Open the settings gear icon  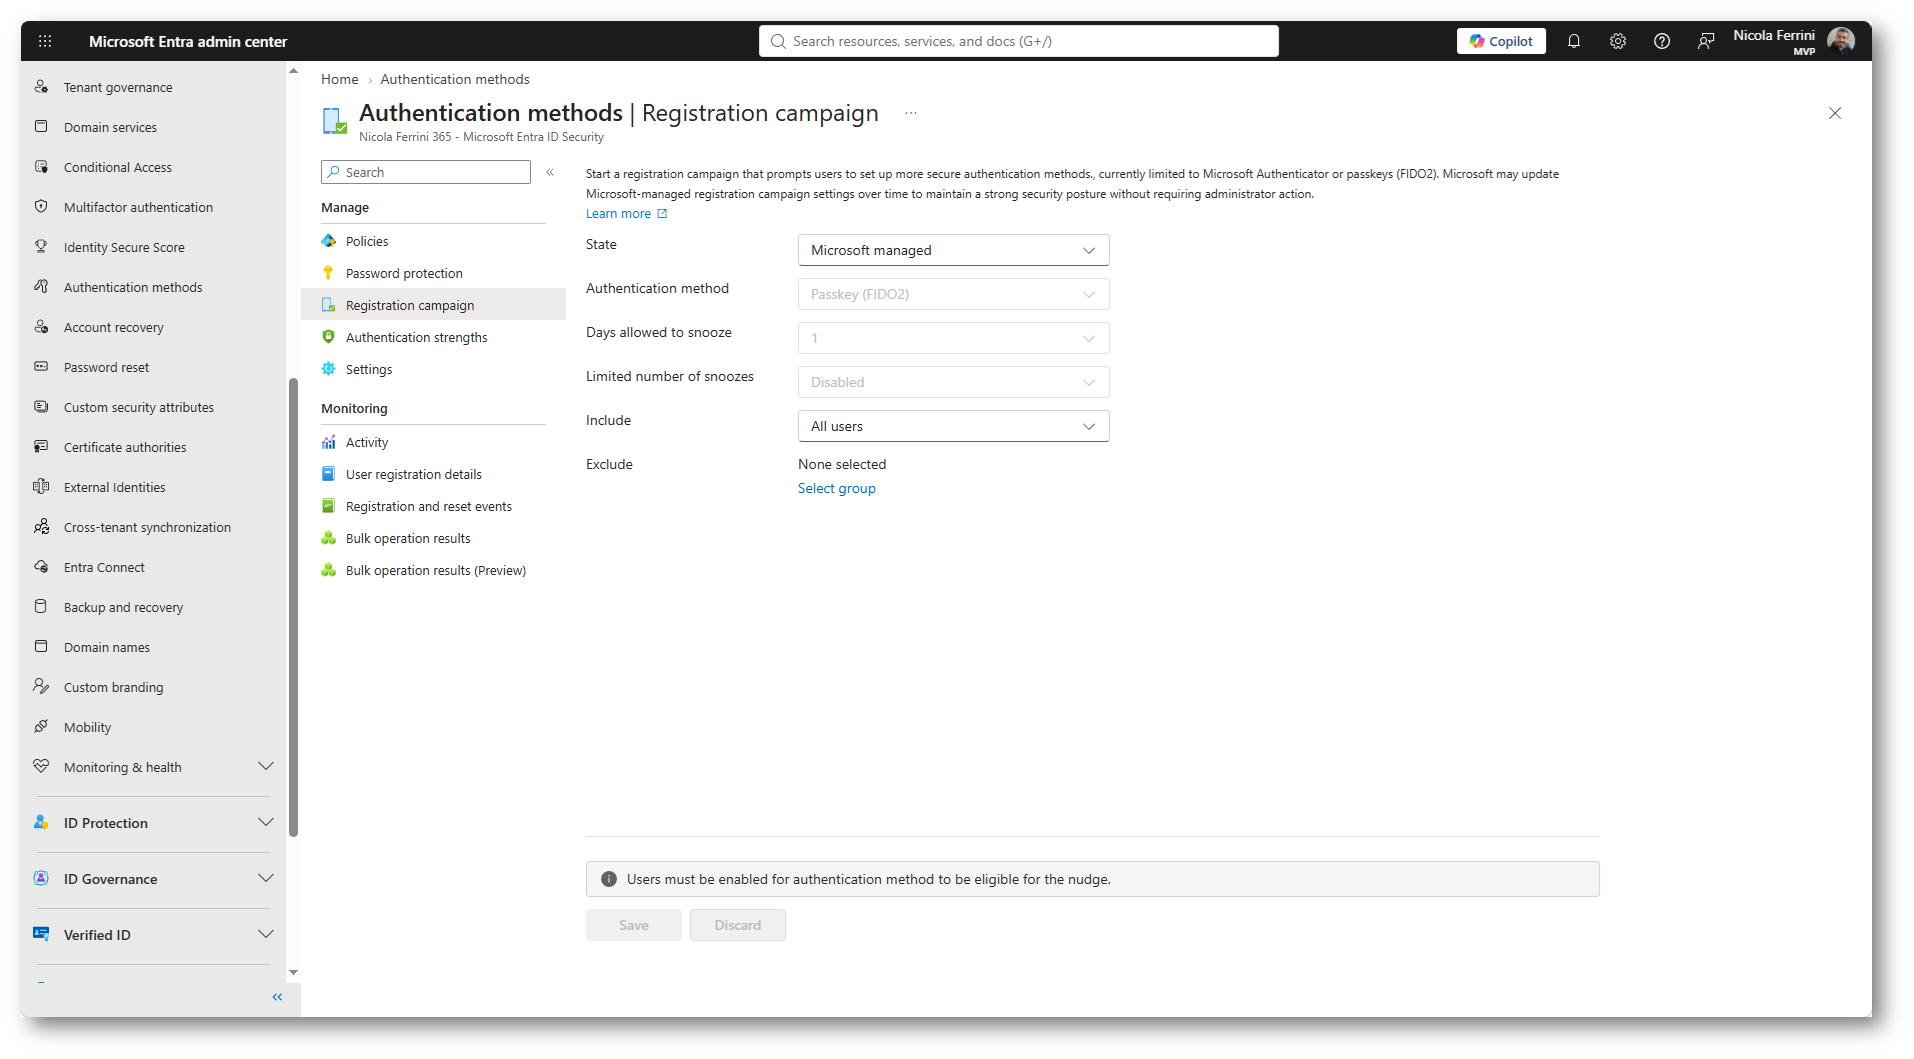click(1618, 41)
